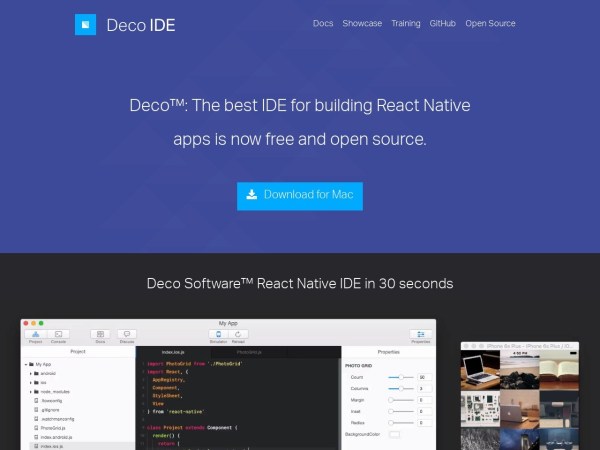Click the BackgroundColor swatch
This screenshot has height=450, width=600.
click(394, 434)
